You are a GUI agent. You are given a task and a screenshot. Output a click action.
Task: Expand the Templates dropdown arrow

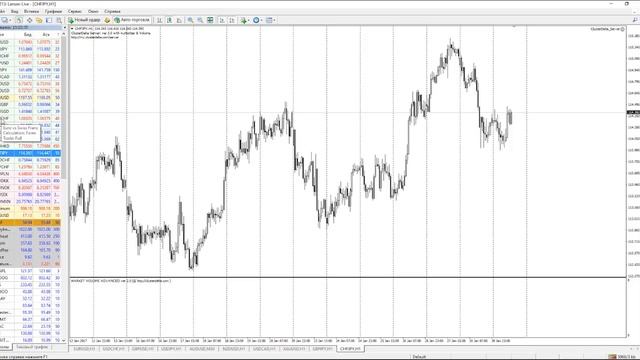click(274, 20)
